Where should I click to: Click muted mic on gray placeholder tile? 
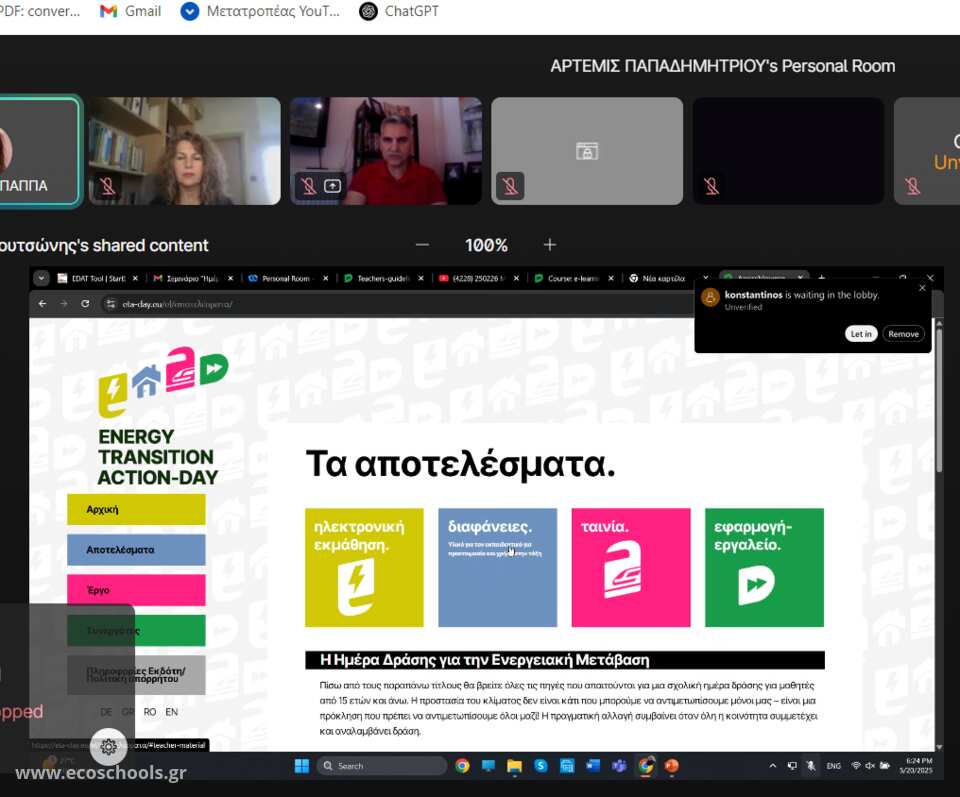(510, 185)
